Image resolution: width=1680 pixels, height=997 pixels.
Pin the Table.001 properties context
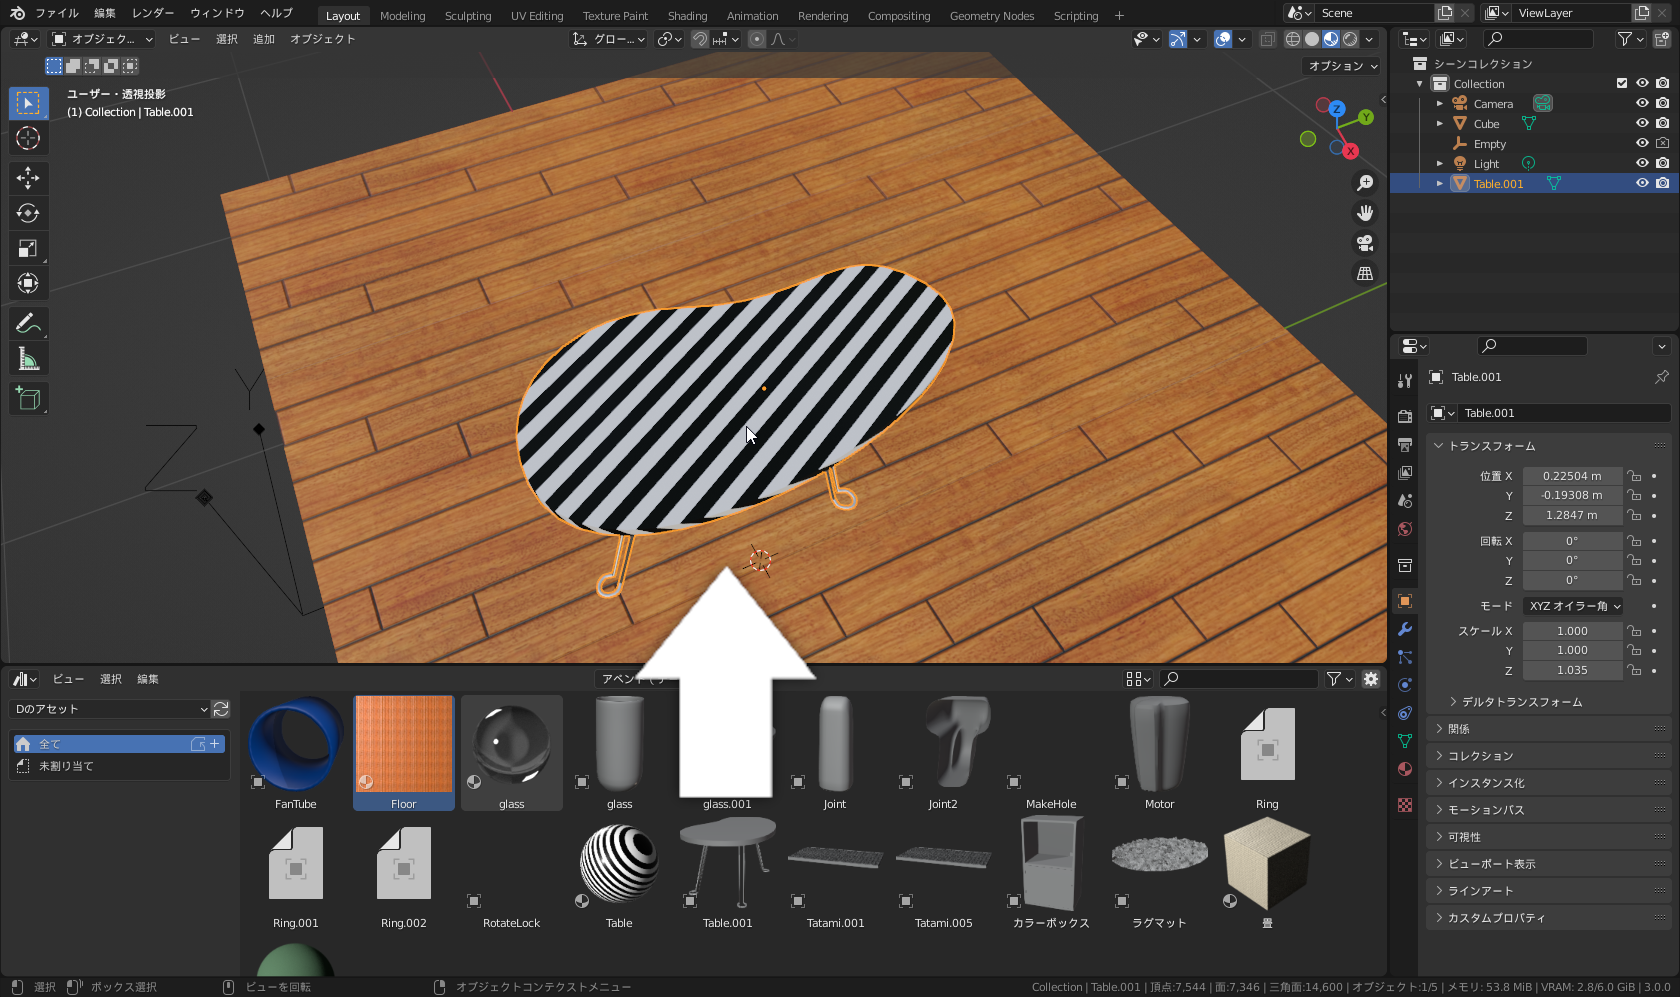click(1661, 377)
